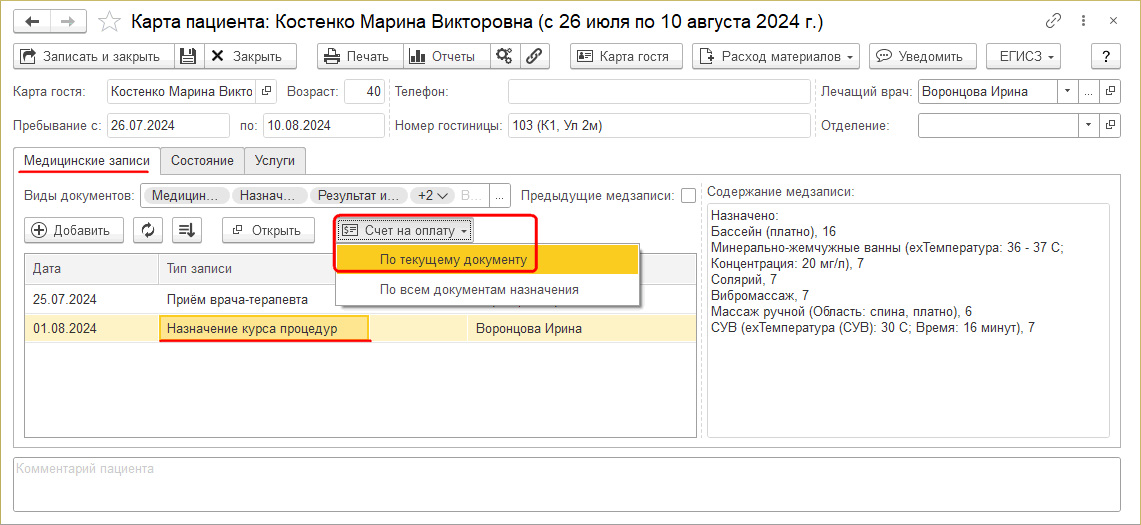Viewport: 1141px width, 525px height.
Task: Open Карта гостя toolbar button
Action: point(626,56)
